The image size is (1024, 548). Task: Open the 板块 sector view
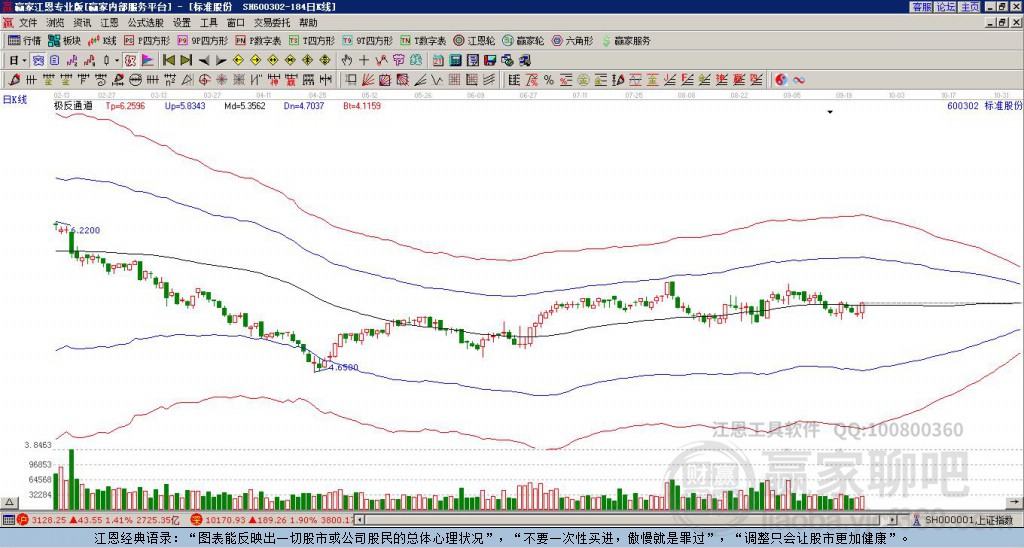(x=65, y=40)
